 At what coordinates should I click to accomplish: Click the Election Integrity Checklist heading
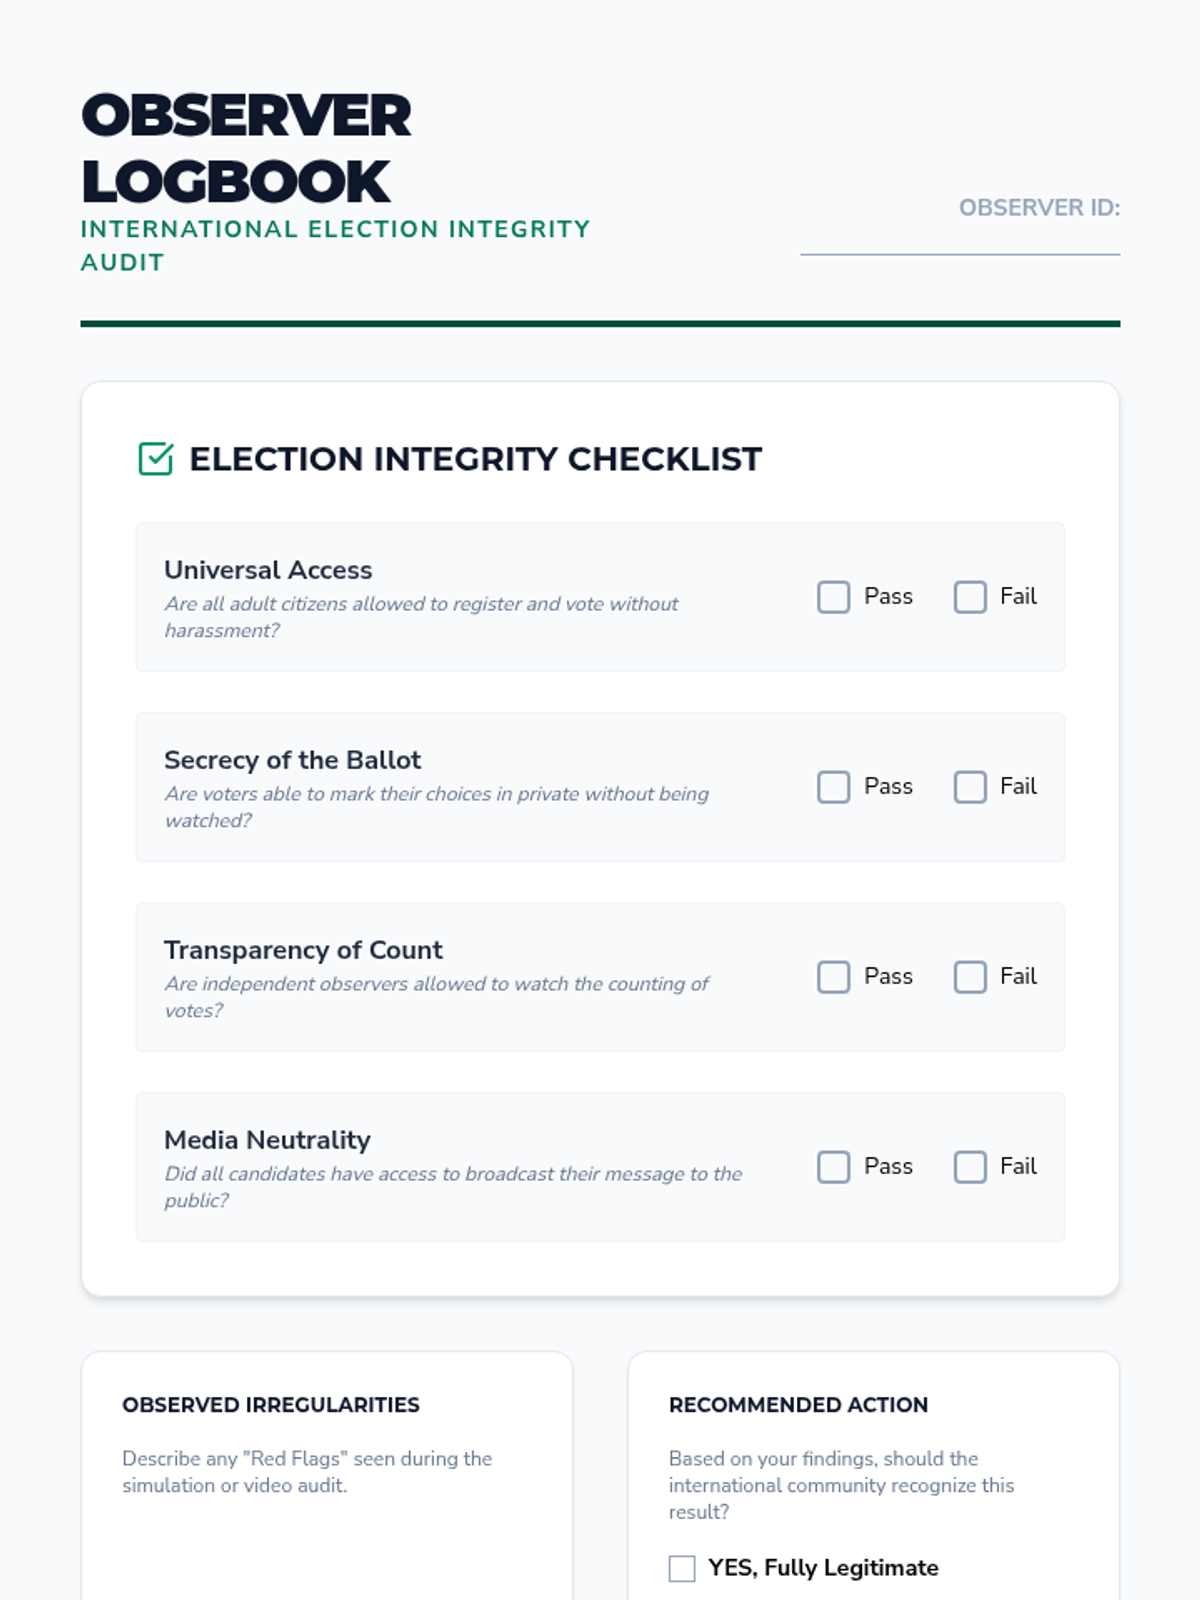475,459
